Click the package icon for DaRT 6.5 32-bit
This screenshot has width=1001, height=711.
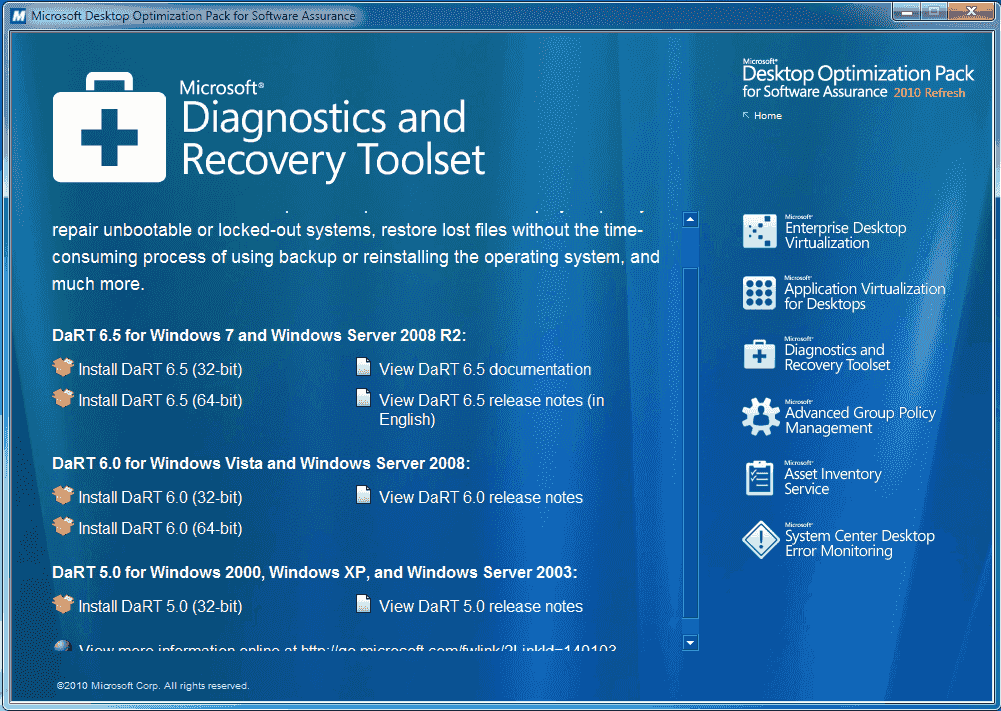coord(63,368)
